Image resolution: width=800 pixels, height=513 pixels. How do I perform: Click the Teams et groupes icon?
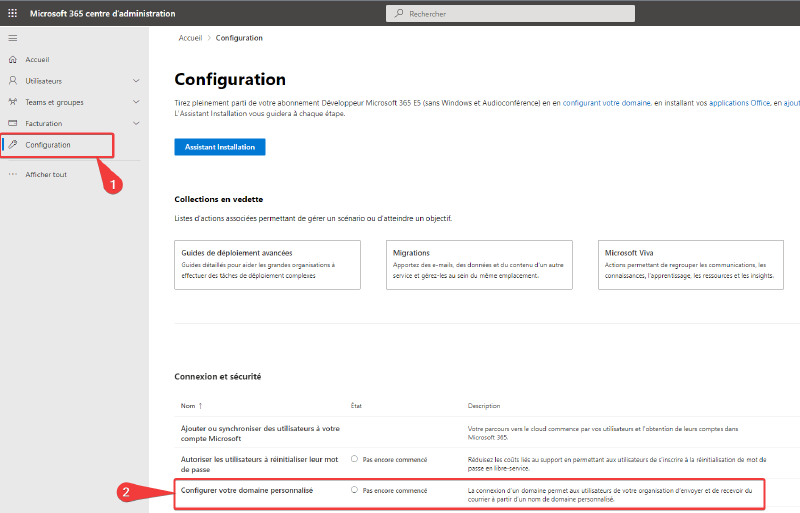(13, 102)
